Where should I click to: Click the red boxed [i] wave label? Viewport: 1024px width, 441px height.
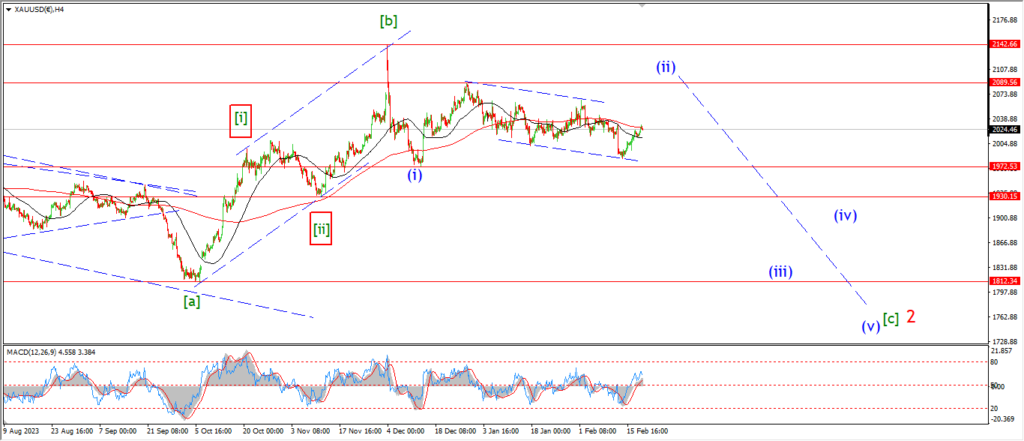pos(241,120)
